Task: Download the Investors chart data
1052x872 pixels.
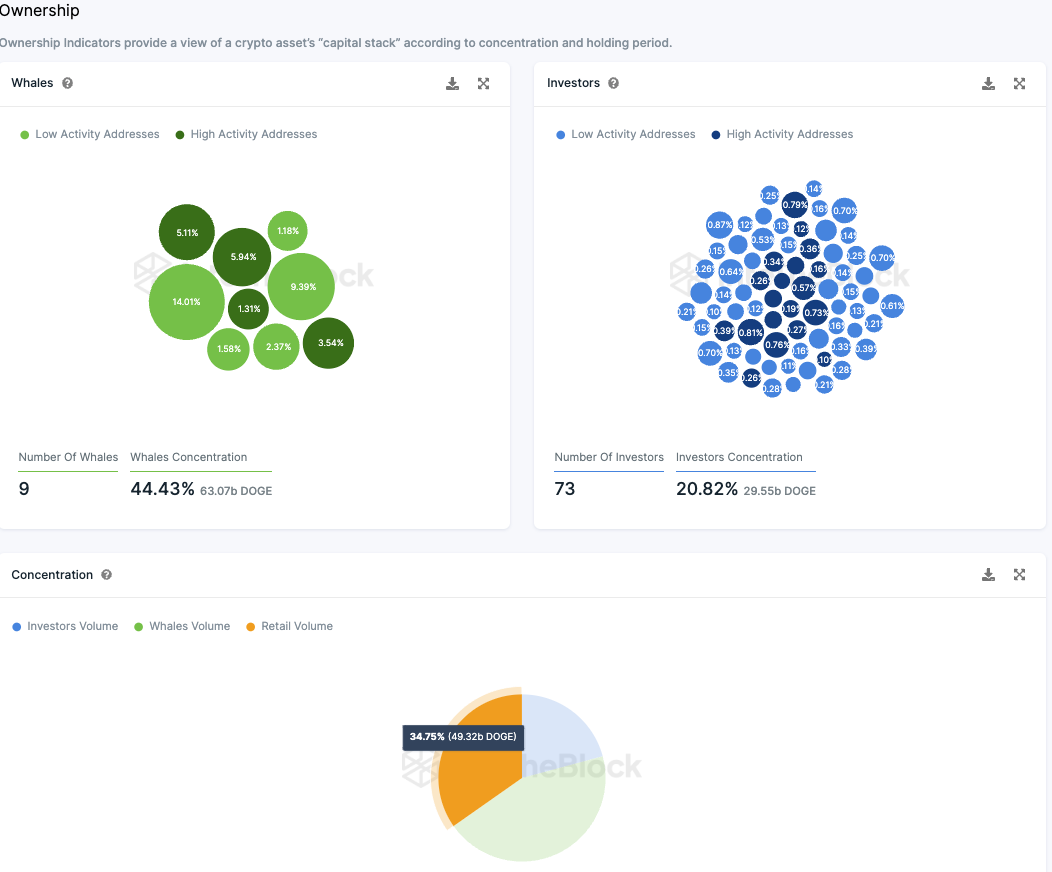Action: 988,83
